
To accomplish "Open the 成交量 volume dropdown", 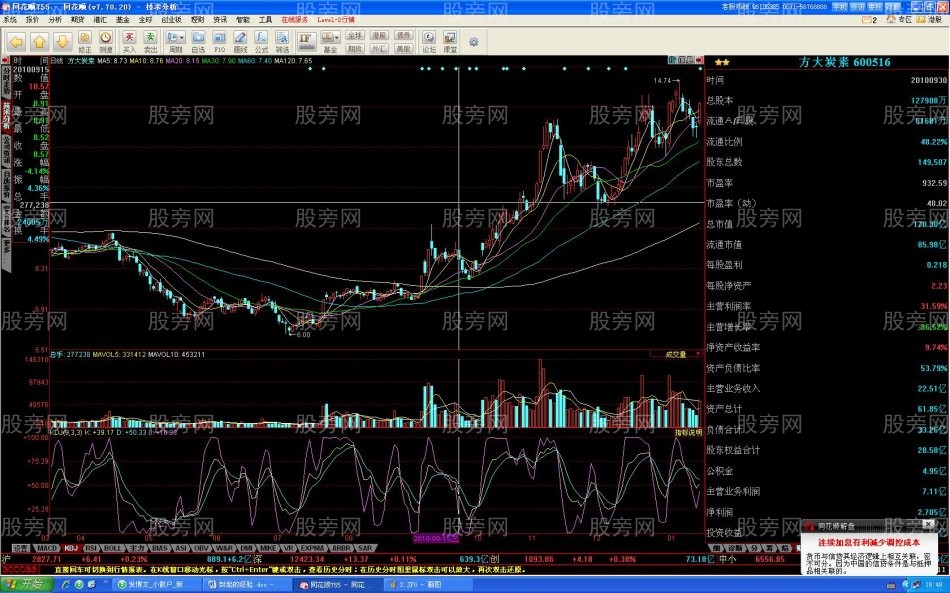I will click(677, 354).
